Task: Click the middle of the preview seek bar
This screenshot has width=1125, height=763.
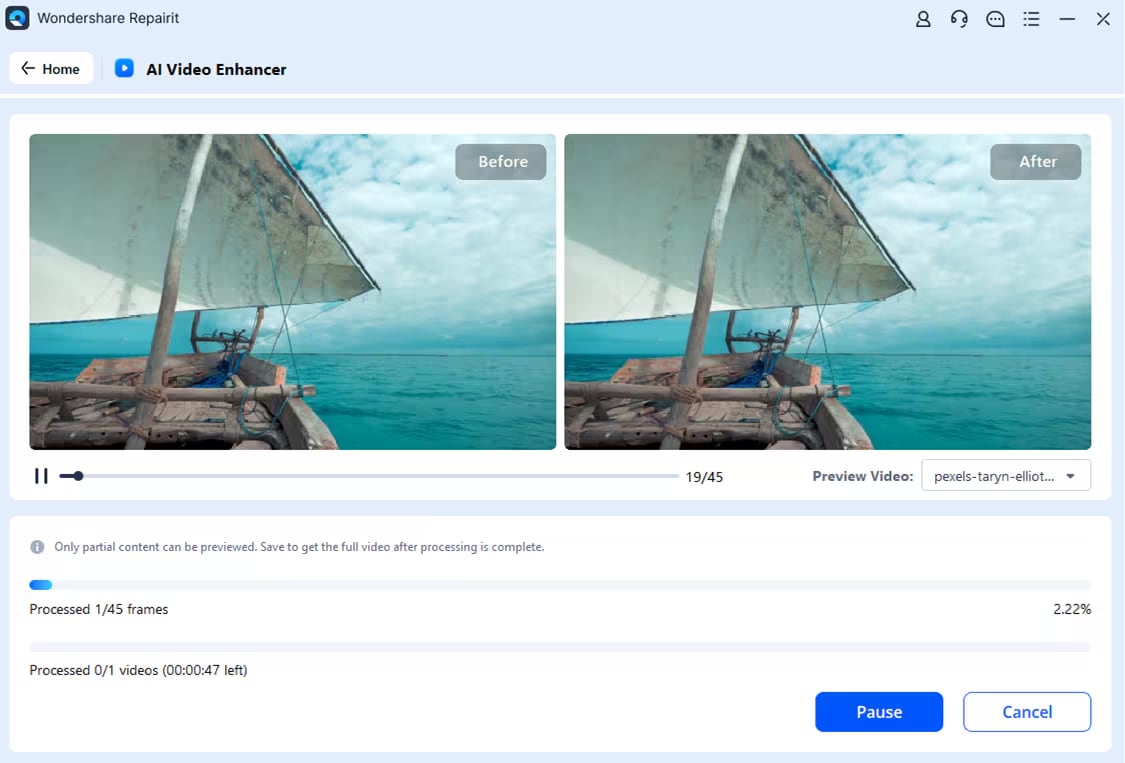Action: tap(369, 476)
